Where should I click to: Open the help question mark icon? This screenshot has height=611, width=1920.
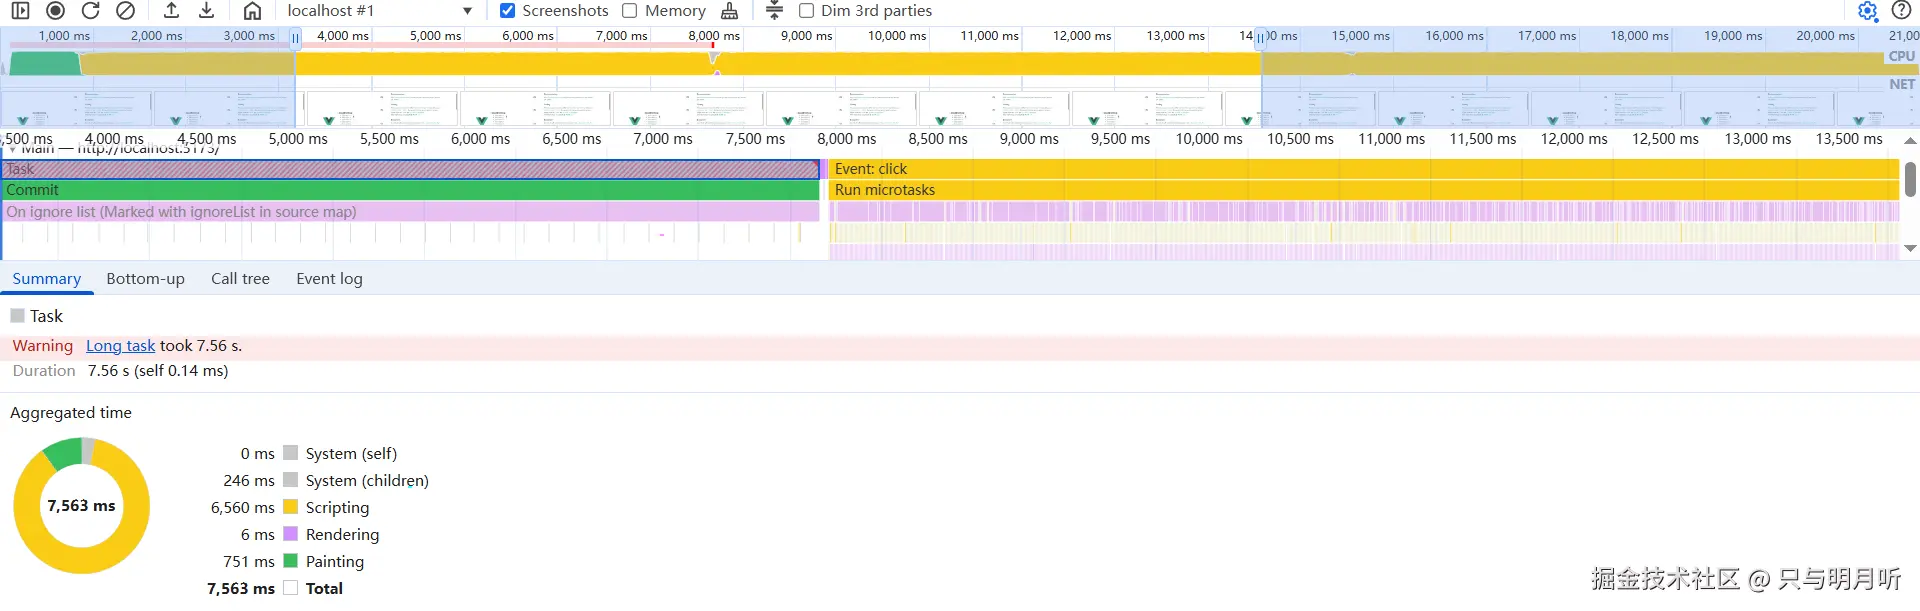point(1901,11)
